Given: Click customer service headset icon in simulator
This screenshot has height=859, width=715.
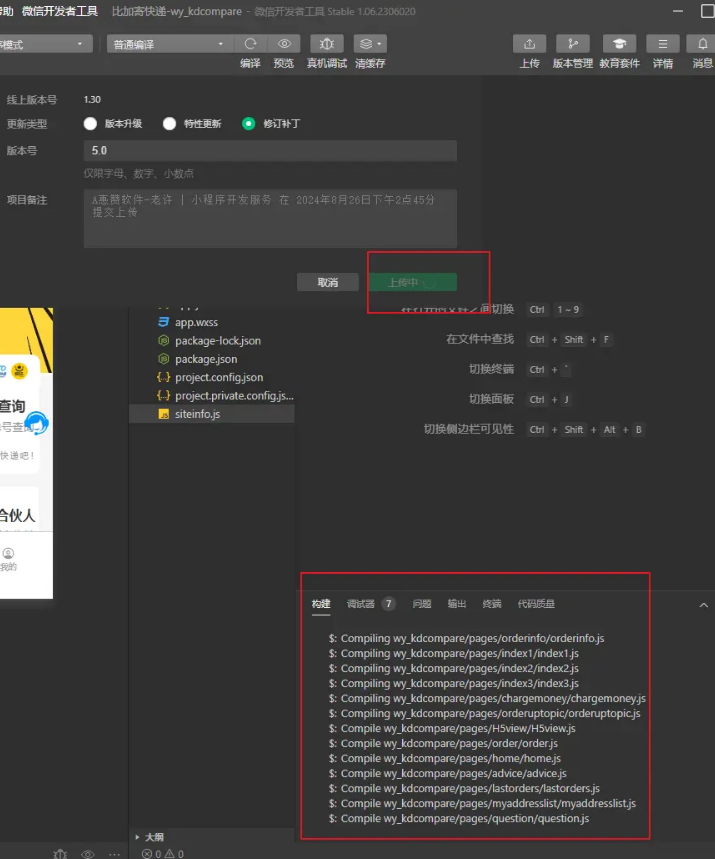Looking at the screenshot, I should [37, 423].
